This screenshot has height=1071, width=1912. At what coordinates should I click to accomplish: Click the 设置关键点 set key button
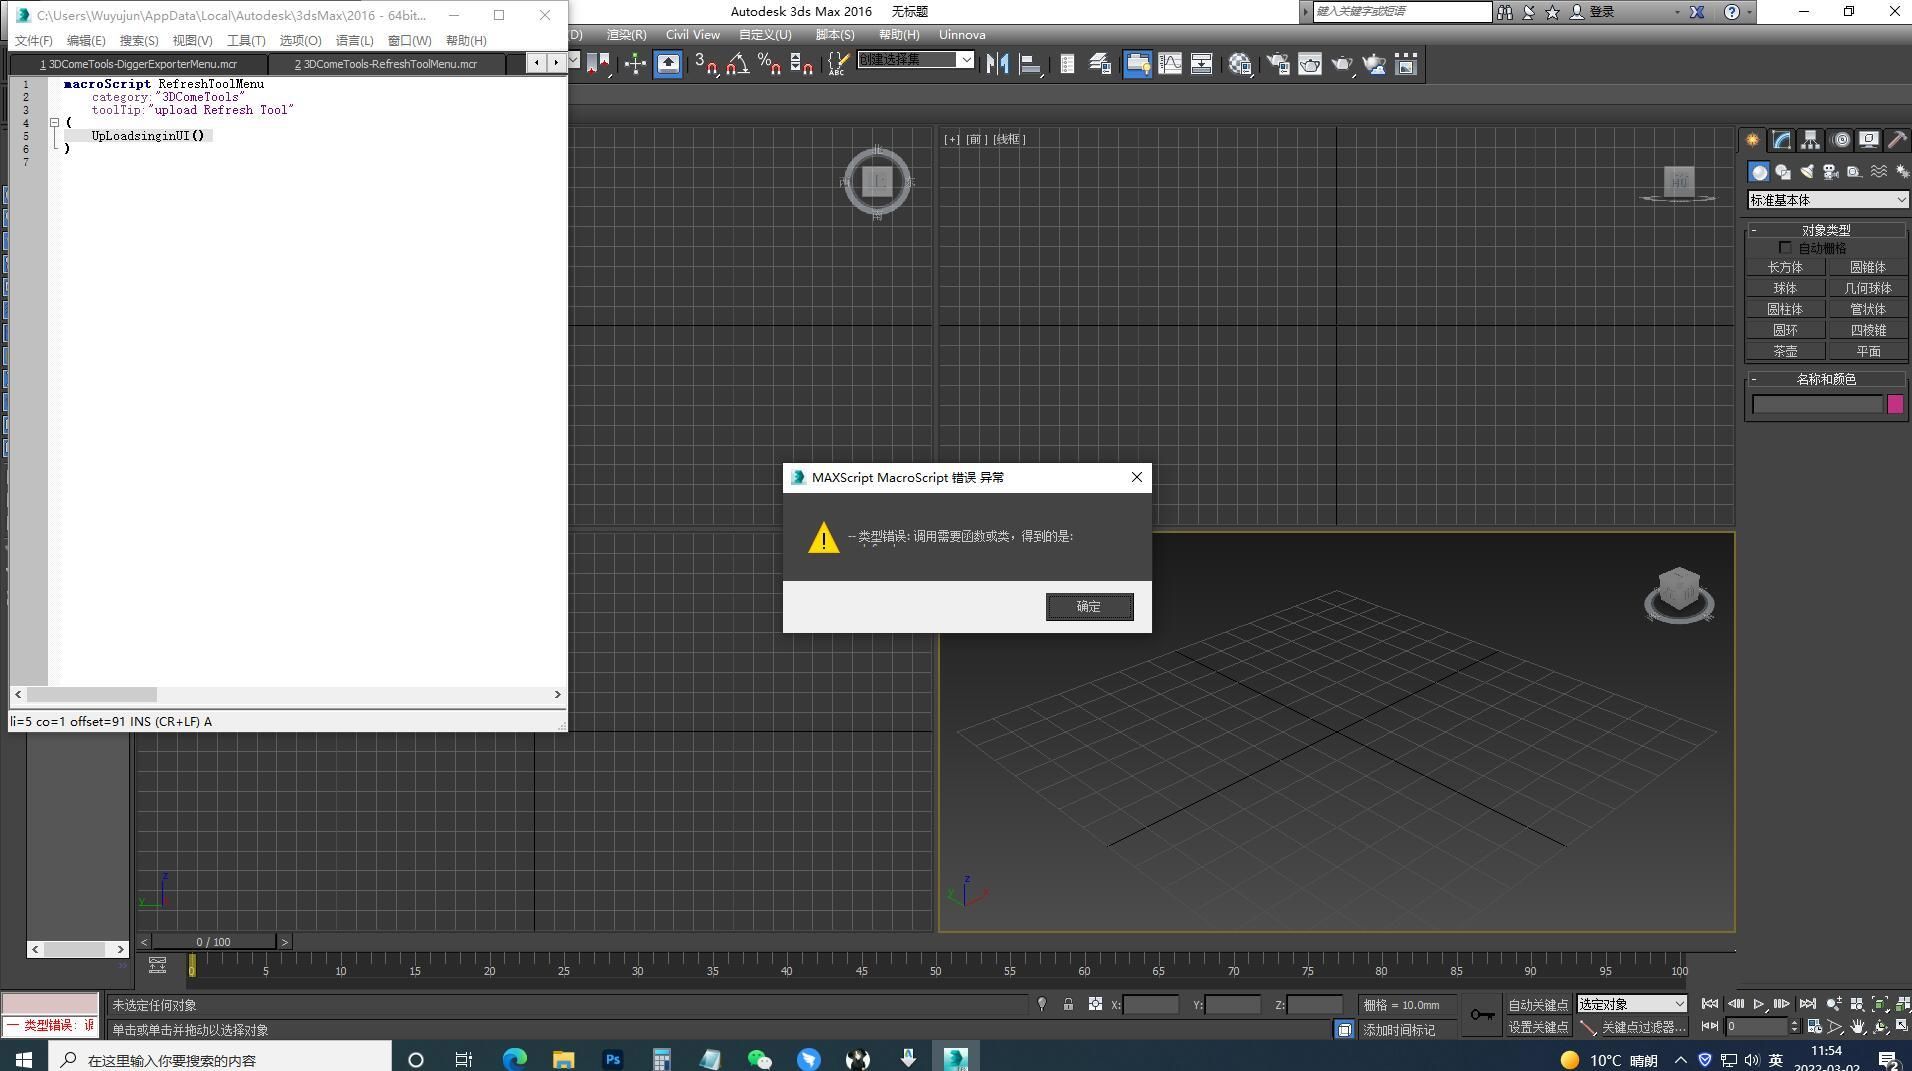(x=1537, y=1027)
